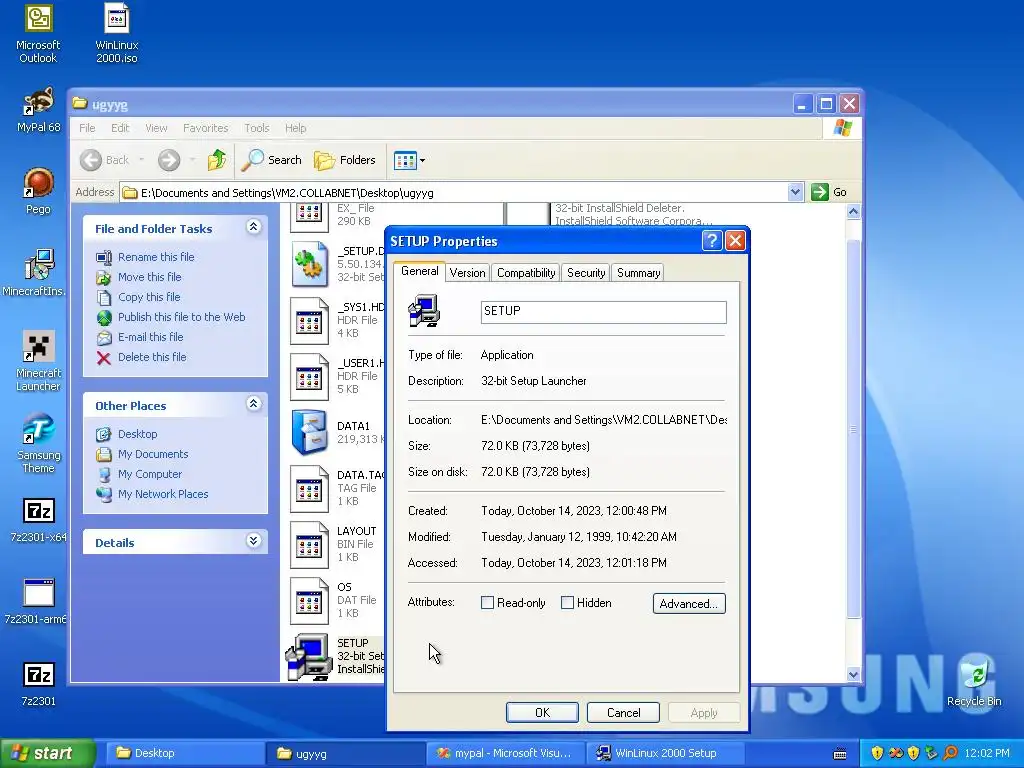Select the DATA.TAG file icon
Image resolution: width=1024 pixels, height=768 pixels.
309,488
